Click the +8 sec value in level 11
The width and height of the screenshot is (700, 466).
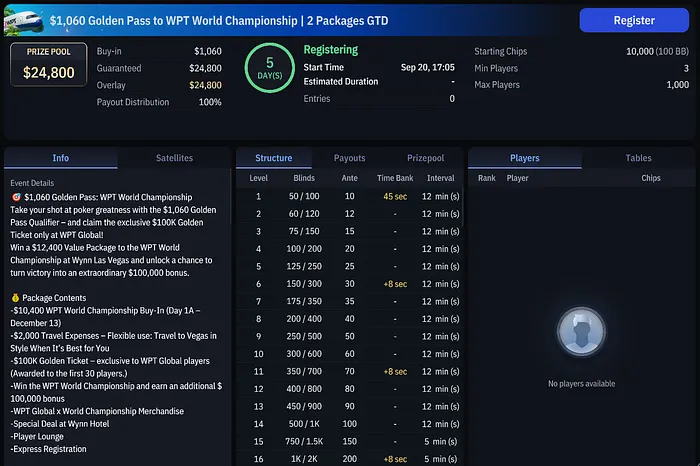[395, 371]
